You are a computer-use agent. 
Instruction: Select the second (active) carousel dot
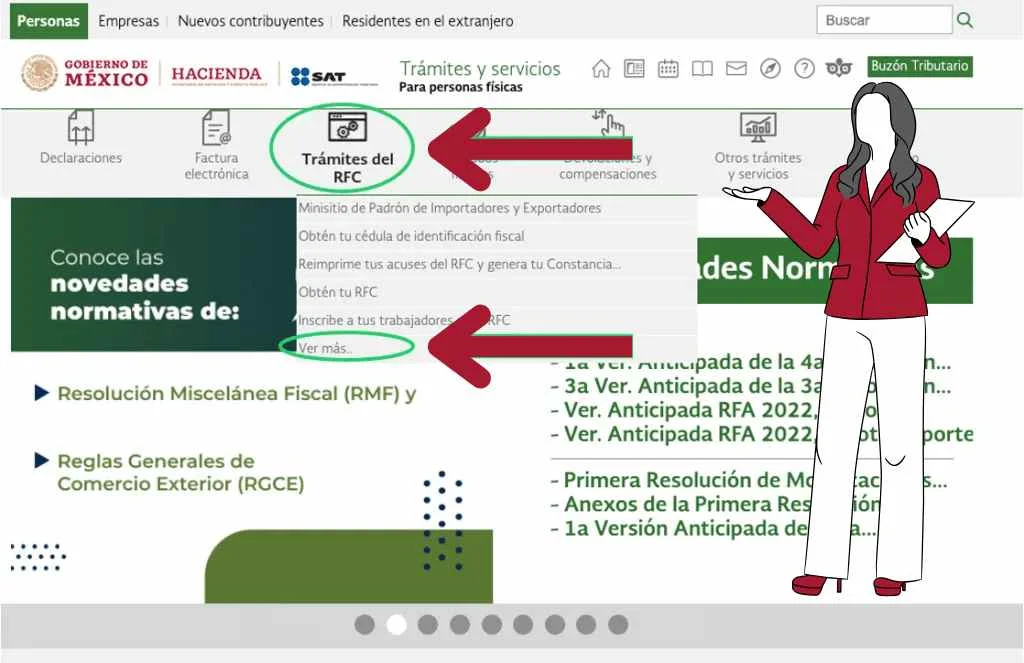pos(396,624)
